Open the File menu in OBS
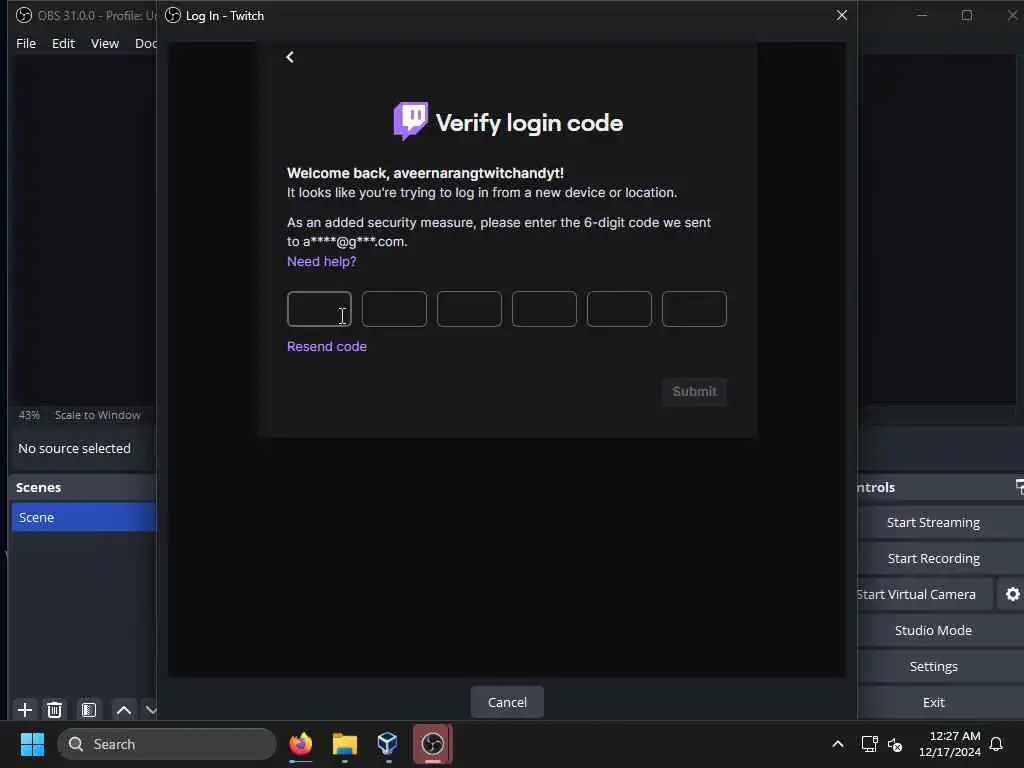Screen dimensions: 1024x768 point(26,43)
